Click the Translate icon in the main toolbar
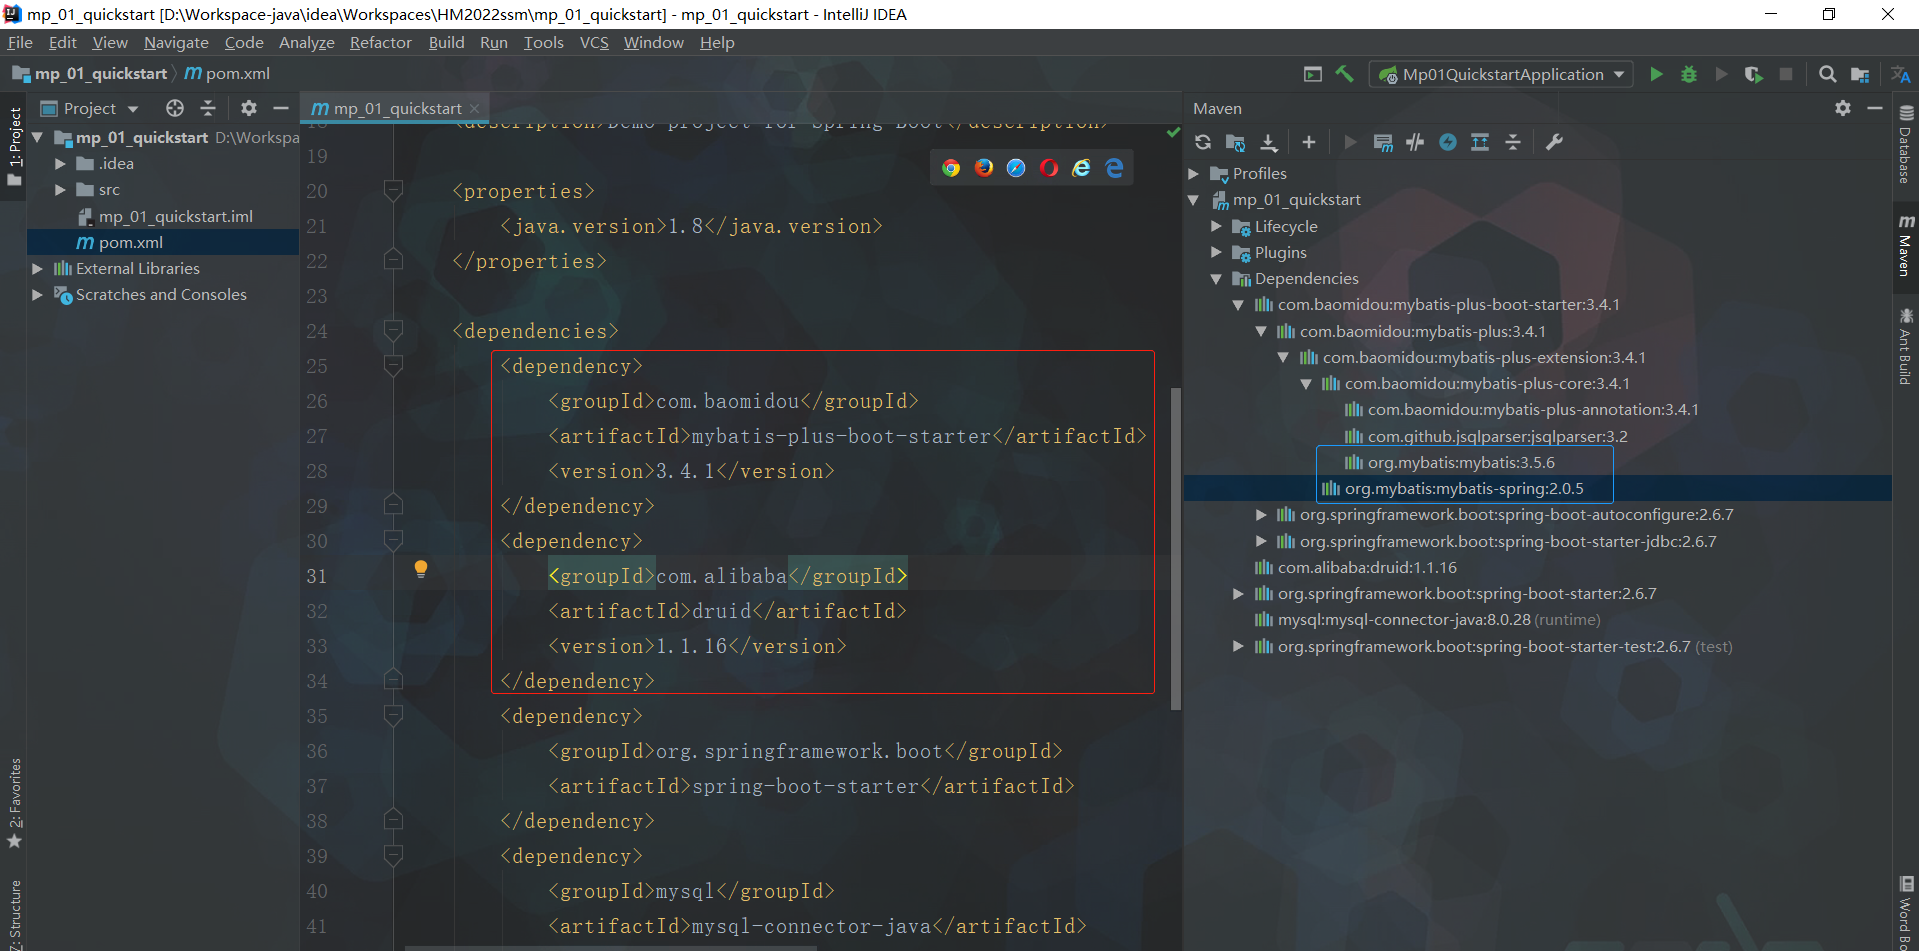 coord(1900,74)
